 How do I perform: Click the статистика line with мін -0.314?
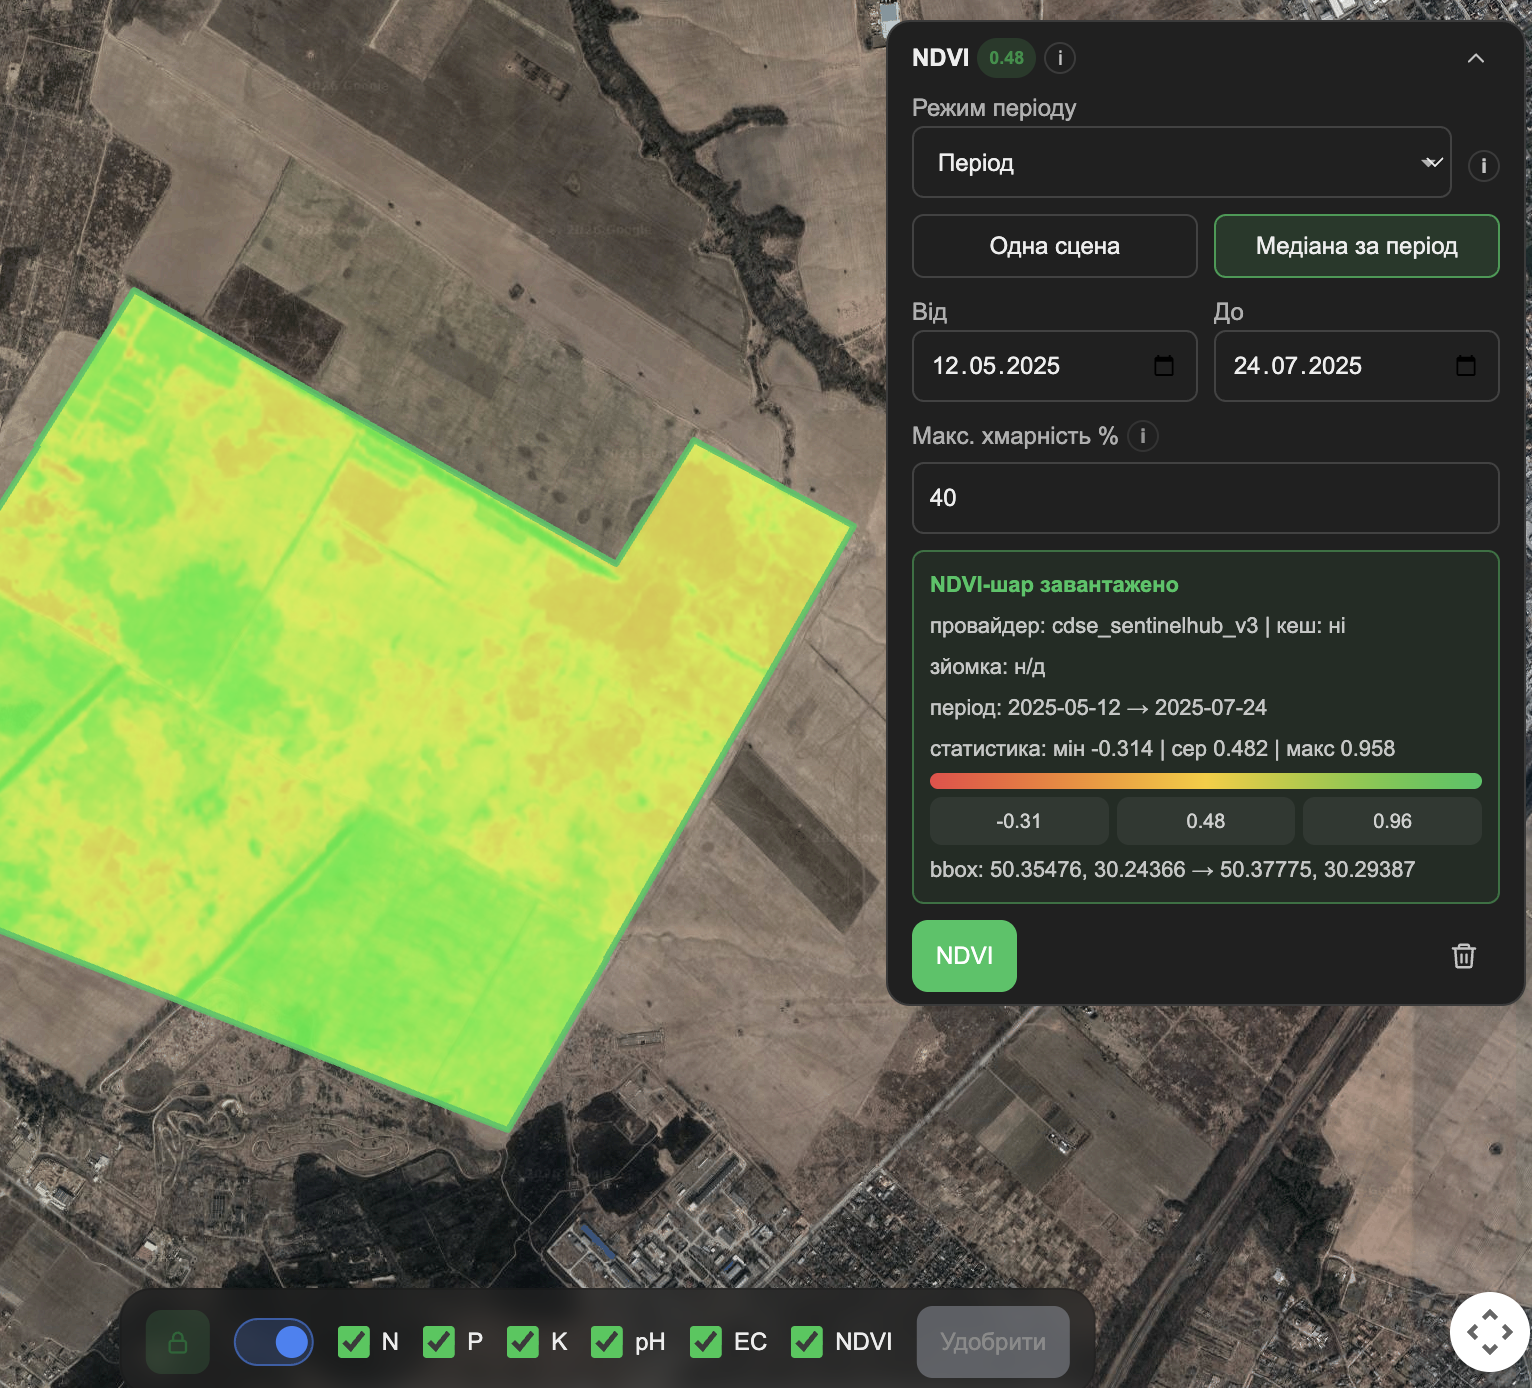pos(1162,749)
